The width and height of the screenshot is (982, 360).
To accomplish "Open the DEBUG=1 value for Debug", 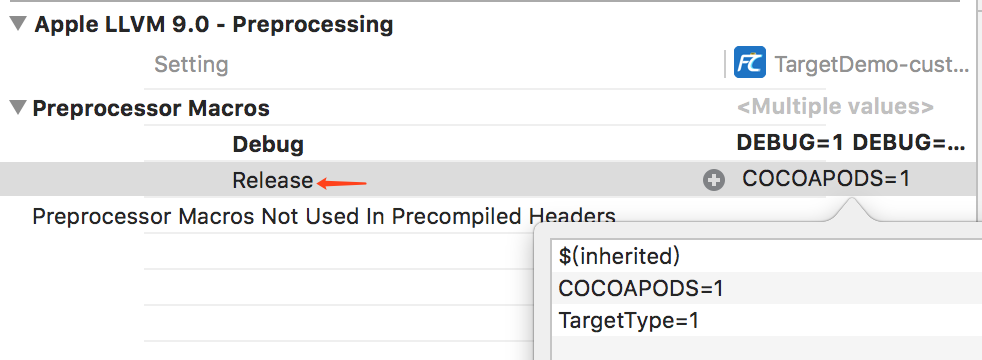I will pos(850,143).
